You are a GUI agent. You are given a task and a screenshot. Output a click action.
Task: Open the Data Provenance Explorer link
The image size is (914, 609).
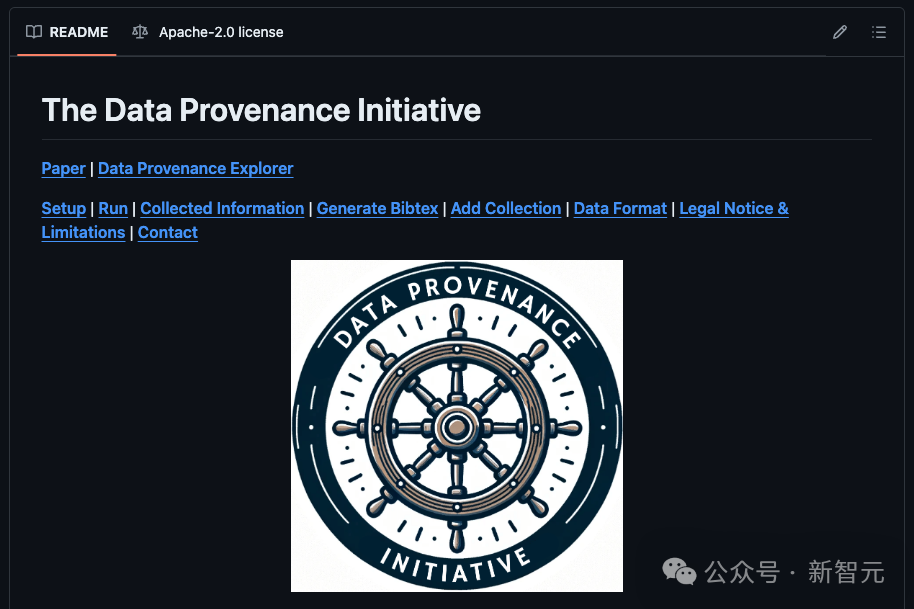tap(196, 168)
